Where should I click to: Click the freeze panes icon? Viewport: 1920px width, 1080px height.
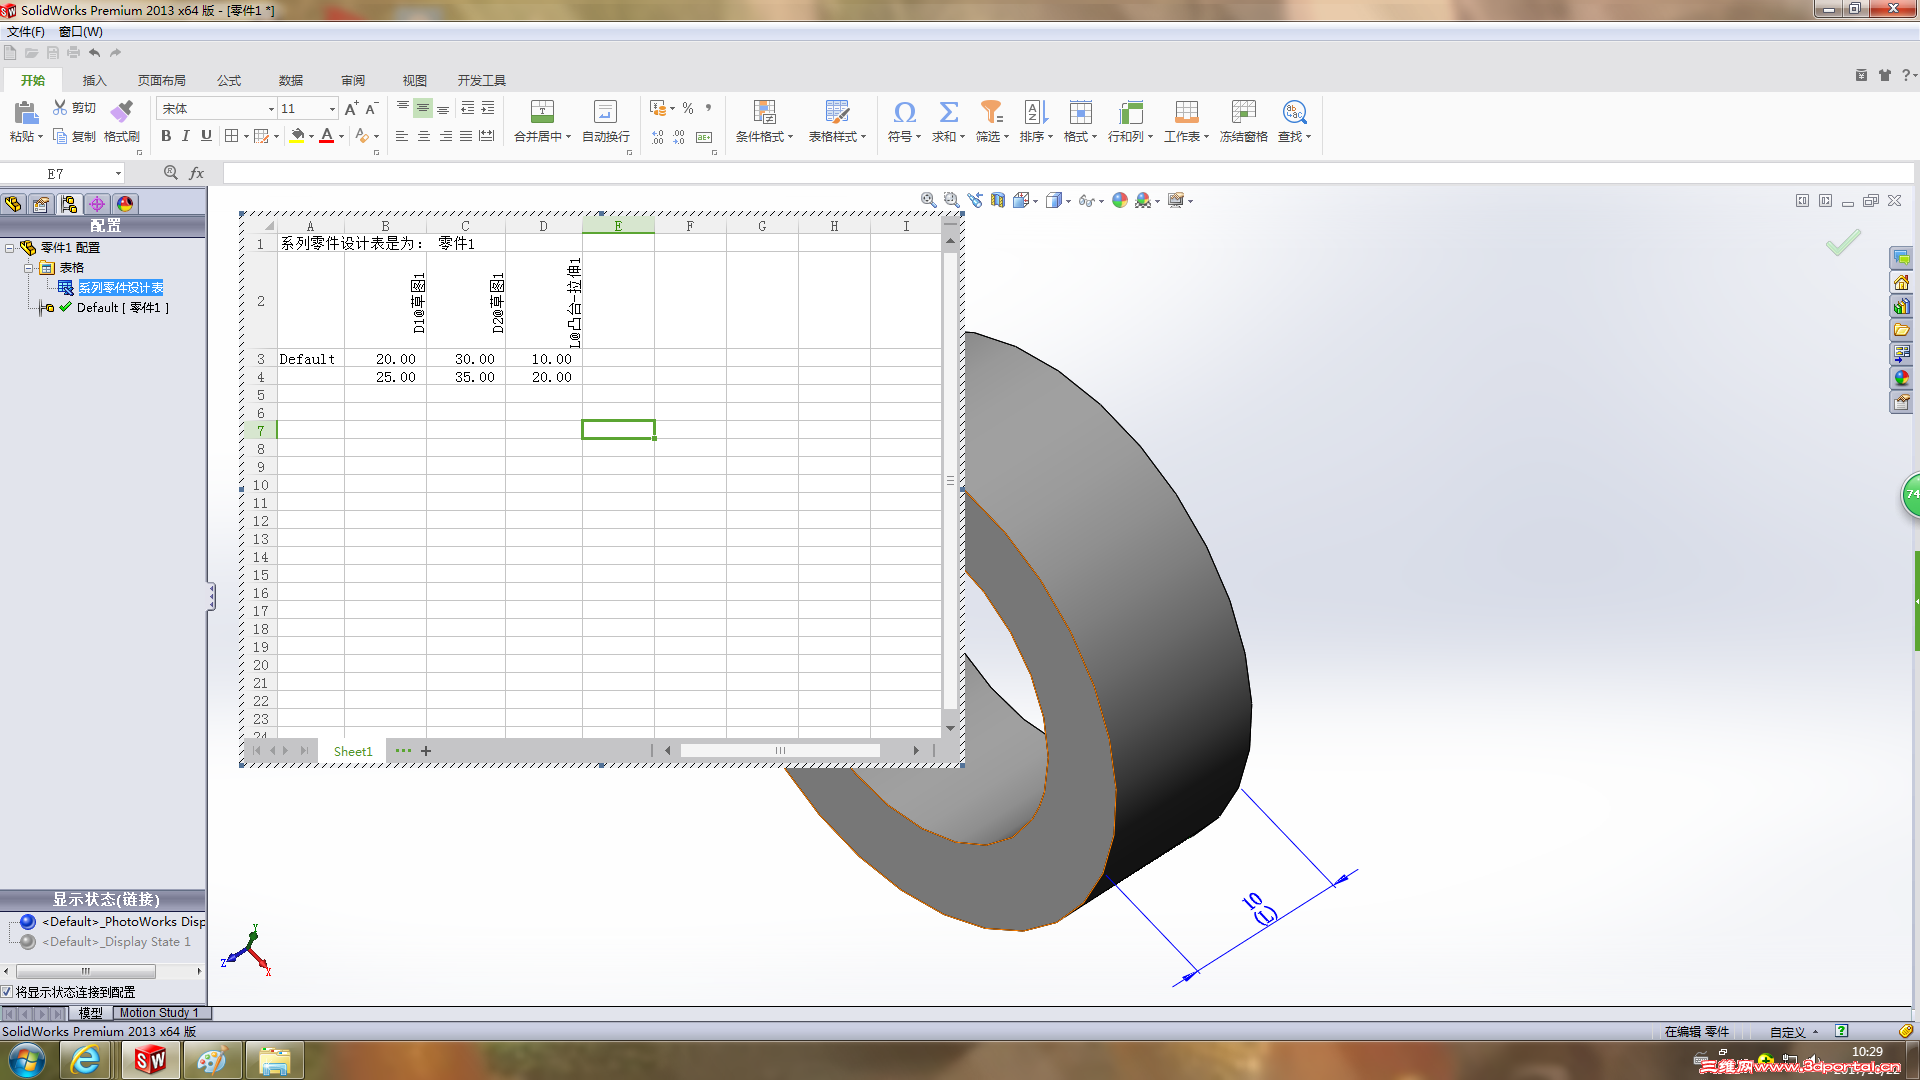[1243, 111]
